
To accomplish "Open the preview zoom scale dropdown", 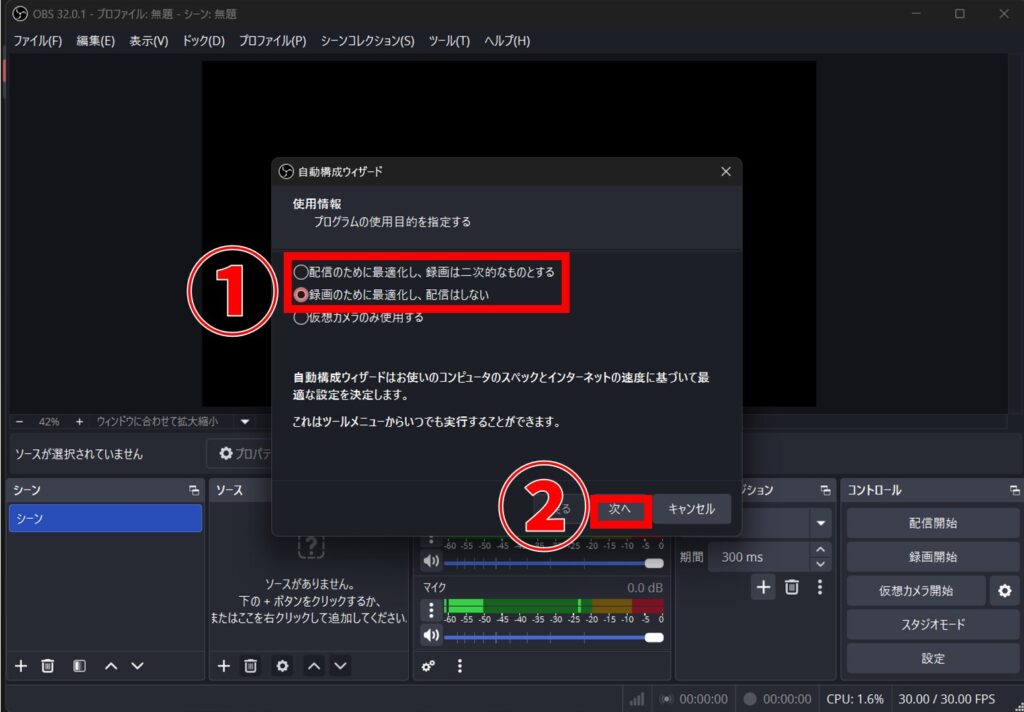I will pos(243,421).
